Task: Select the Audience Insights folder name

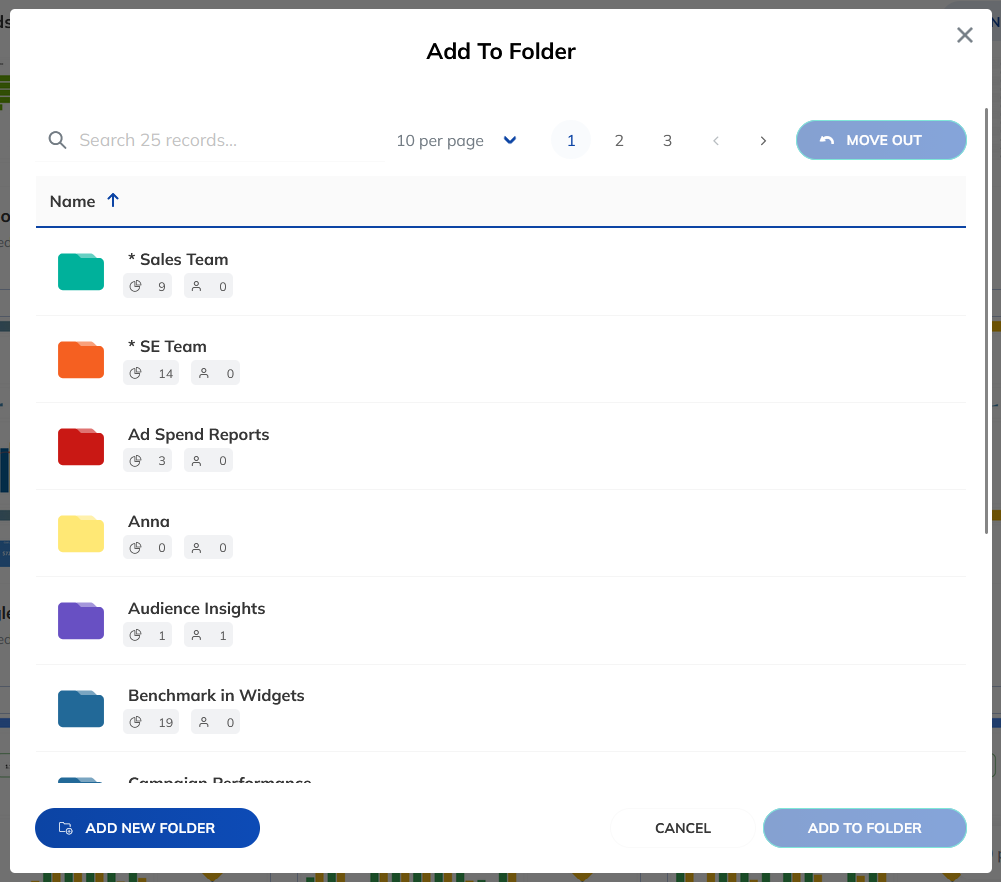Action: (197, 608)
